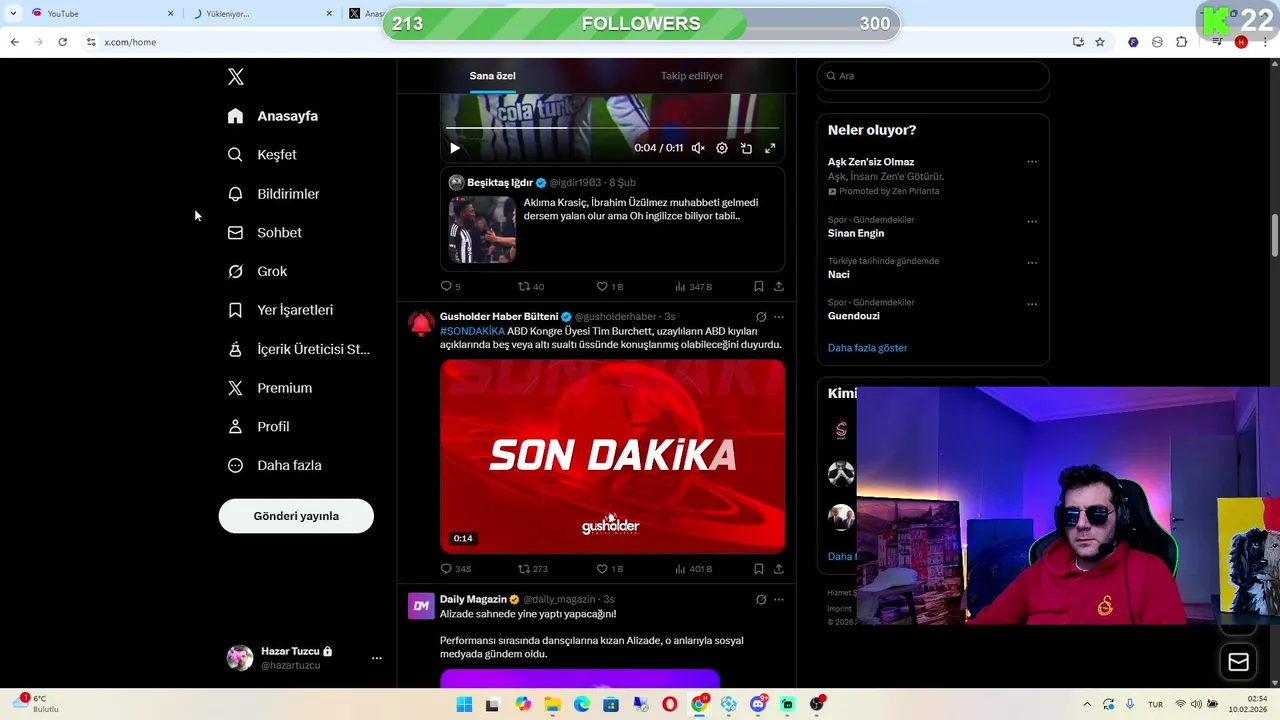Unmute the top feed video
This screenshot has height=720, width=1280.
point(698,148)
